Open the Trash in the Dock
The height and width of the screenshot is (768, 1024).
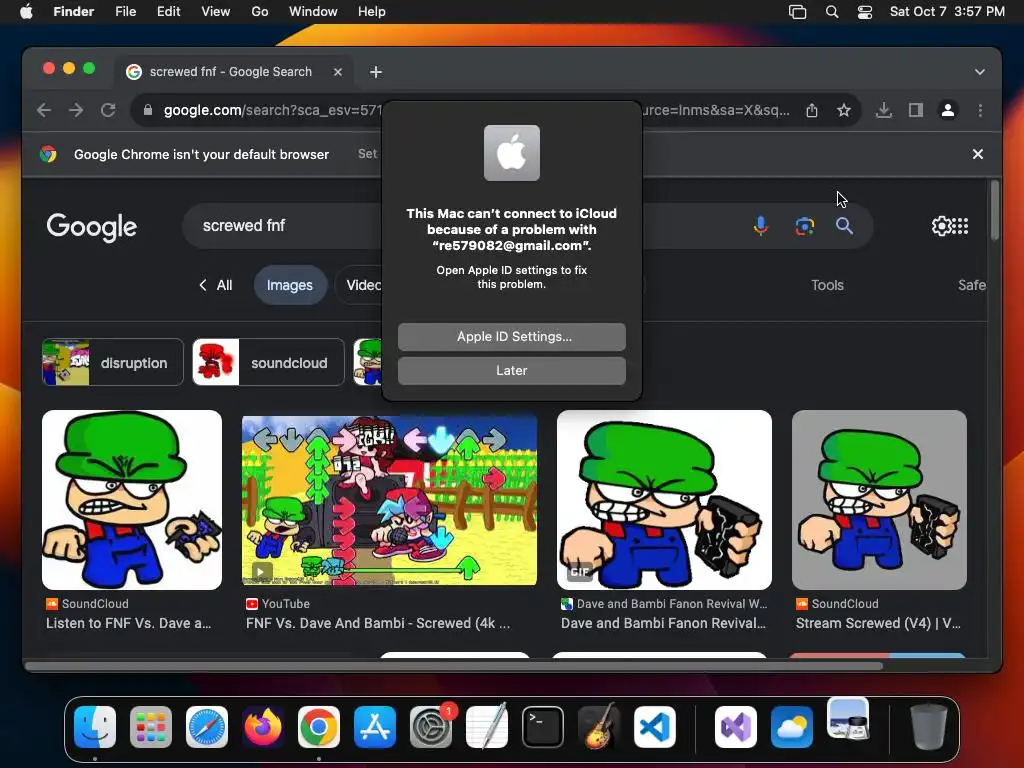928,727
